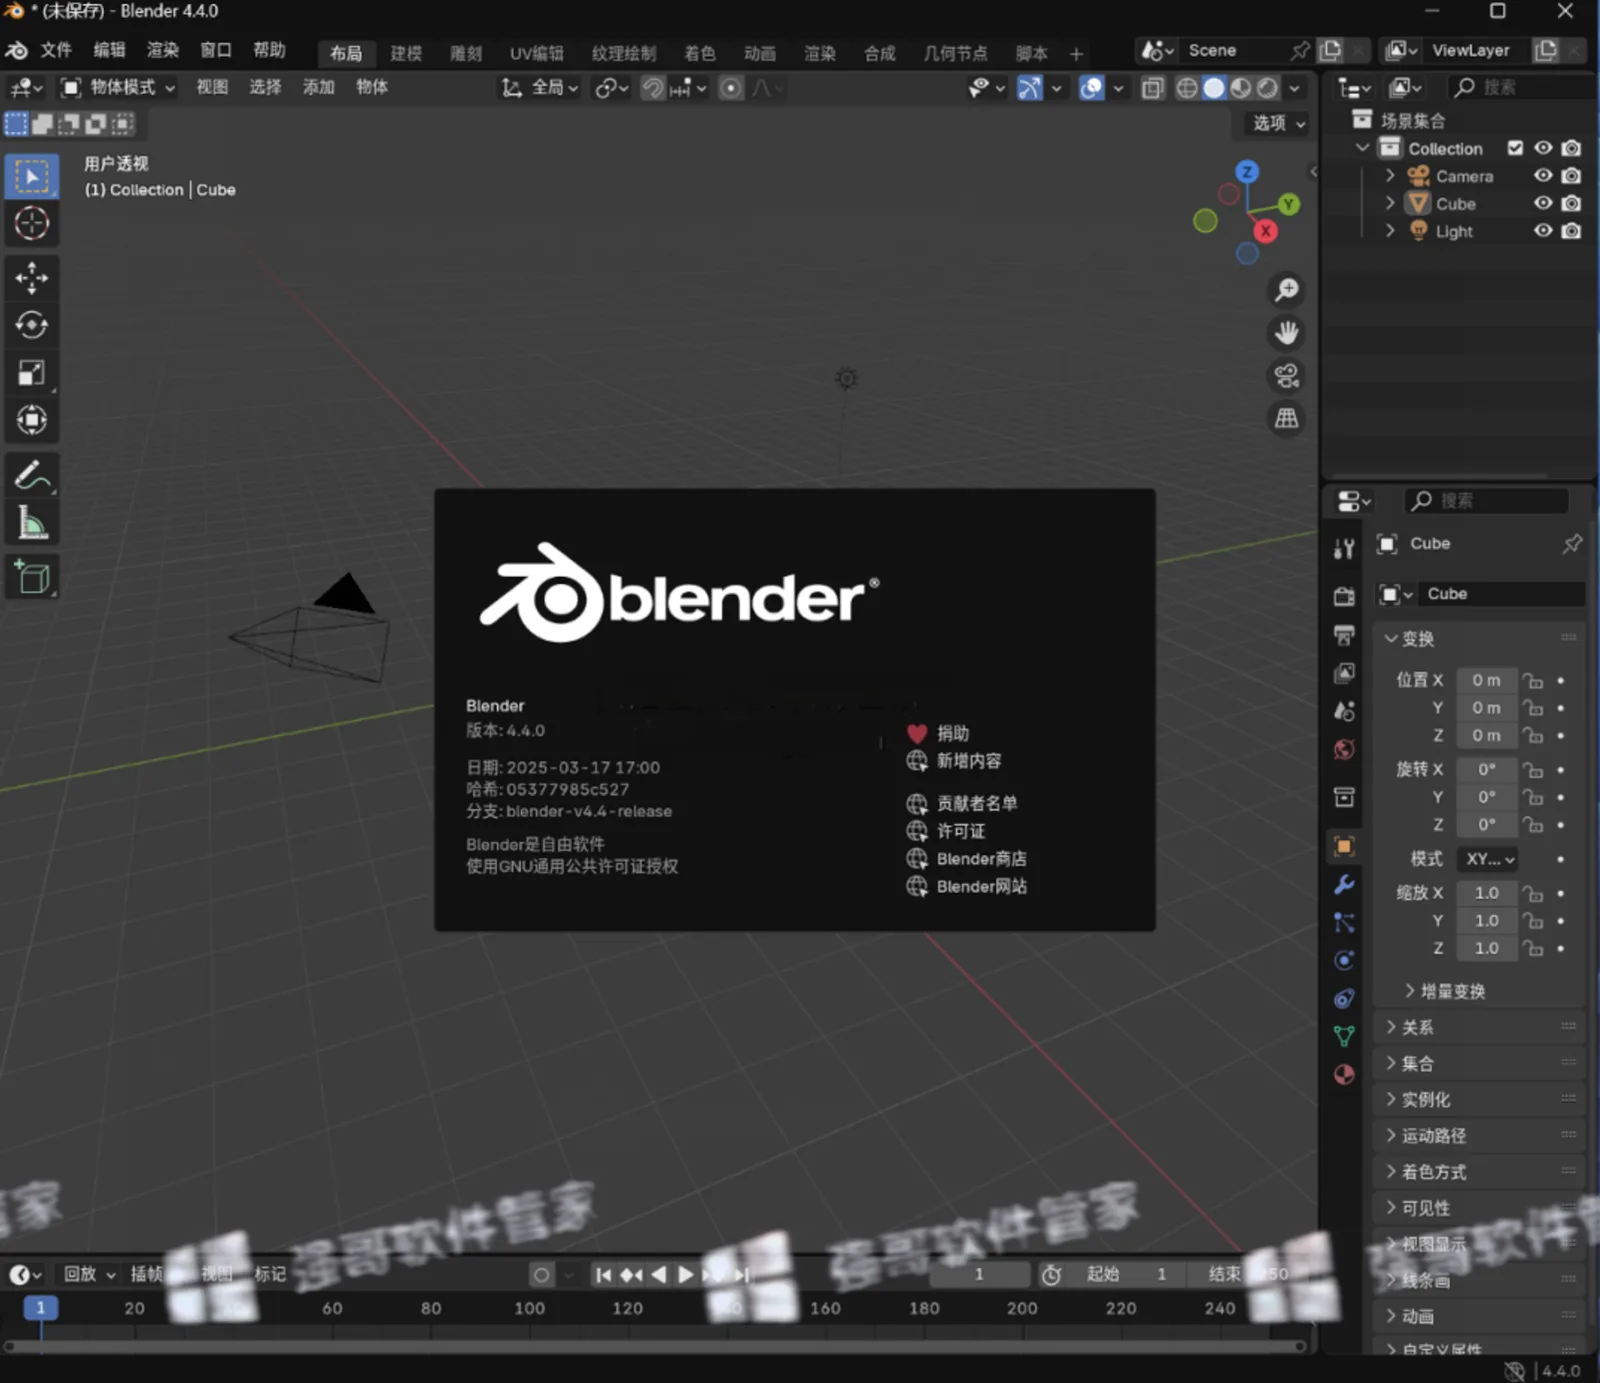
Task: Open the 文件 menu
Action: 56,50
